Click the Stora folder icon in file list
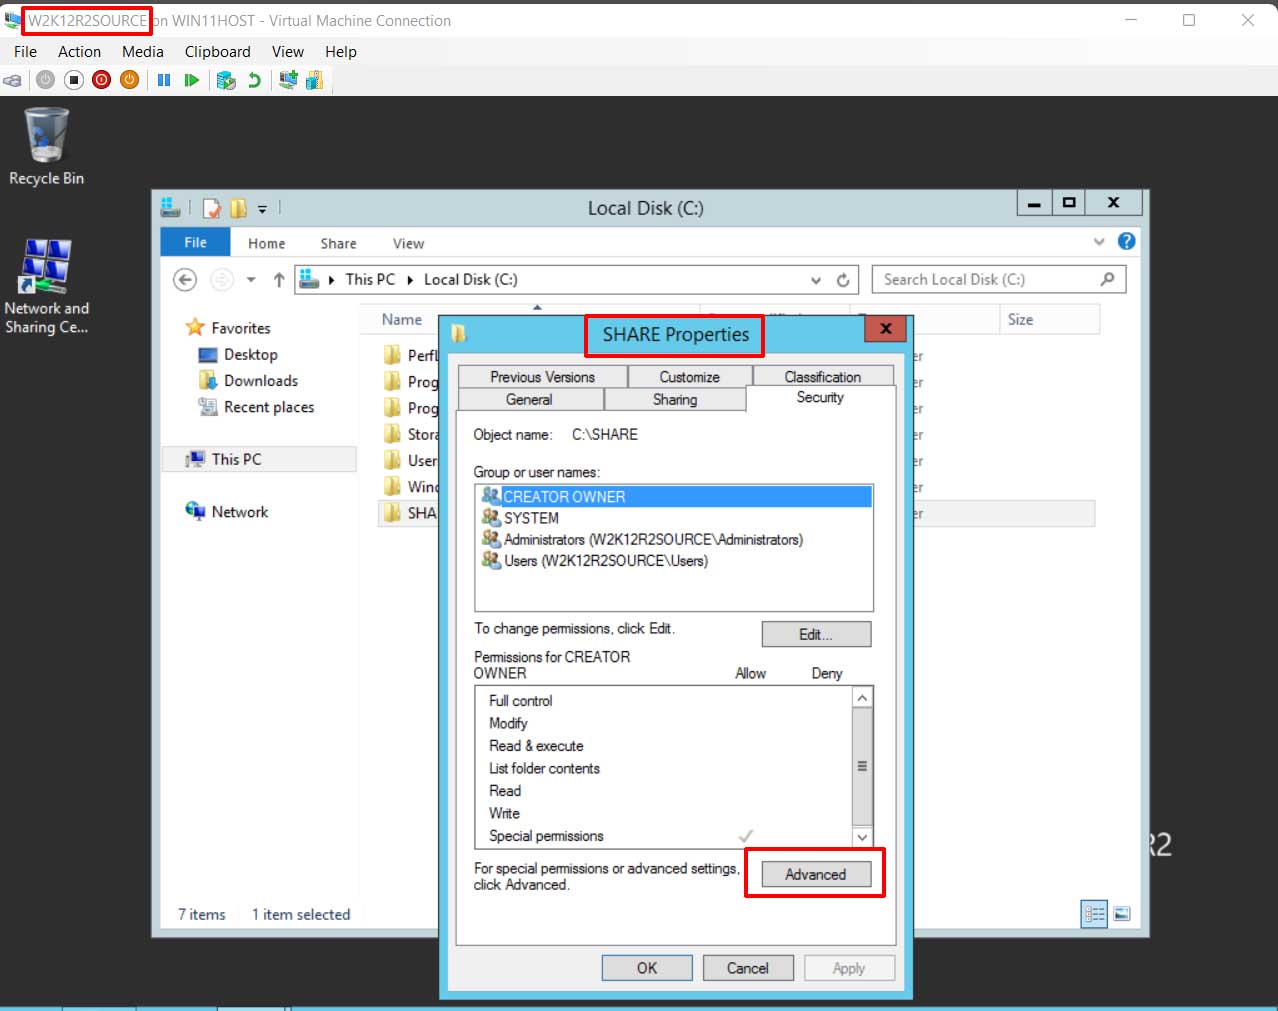1278x1011 pixels. coord(393,434)
